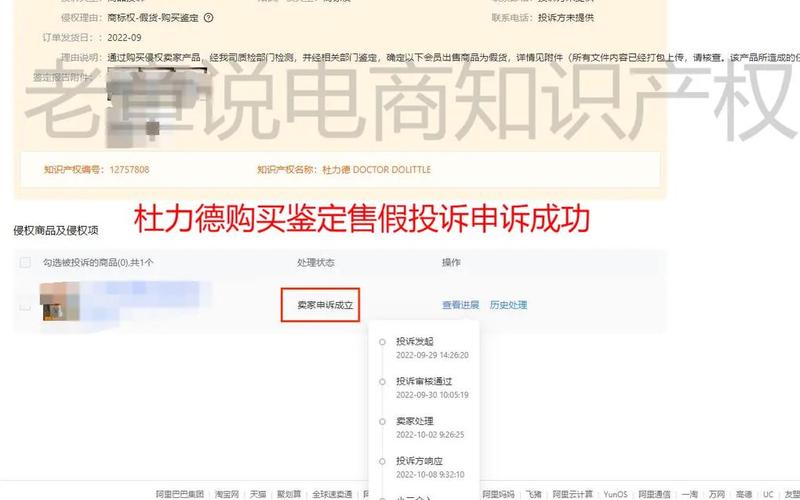Click the timestamp 2022-09-30 10:05:19

432,395
